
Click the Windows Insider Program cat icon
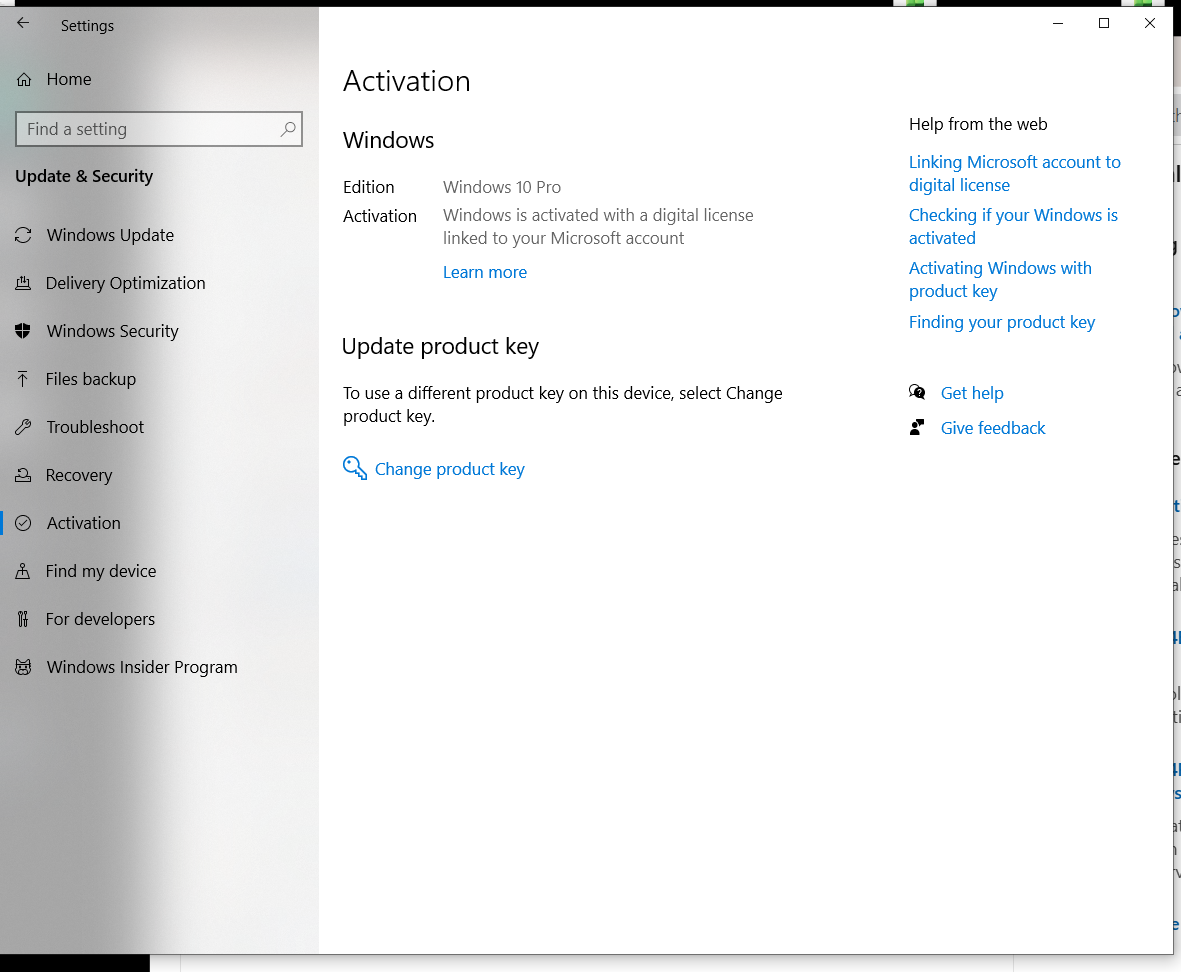click(23, 667)
